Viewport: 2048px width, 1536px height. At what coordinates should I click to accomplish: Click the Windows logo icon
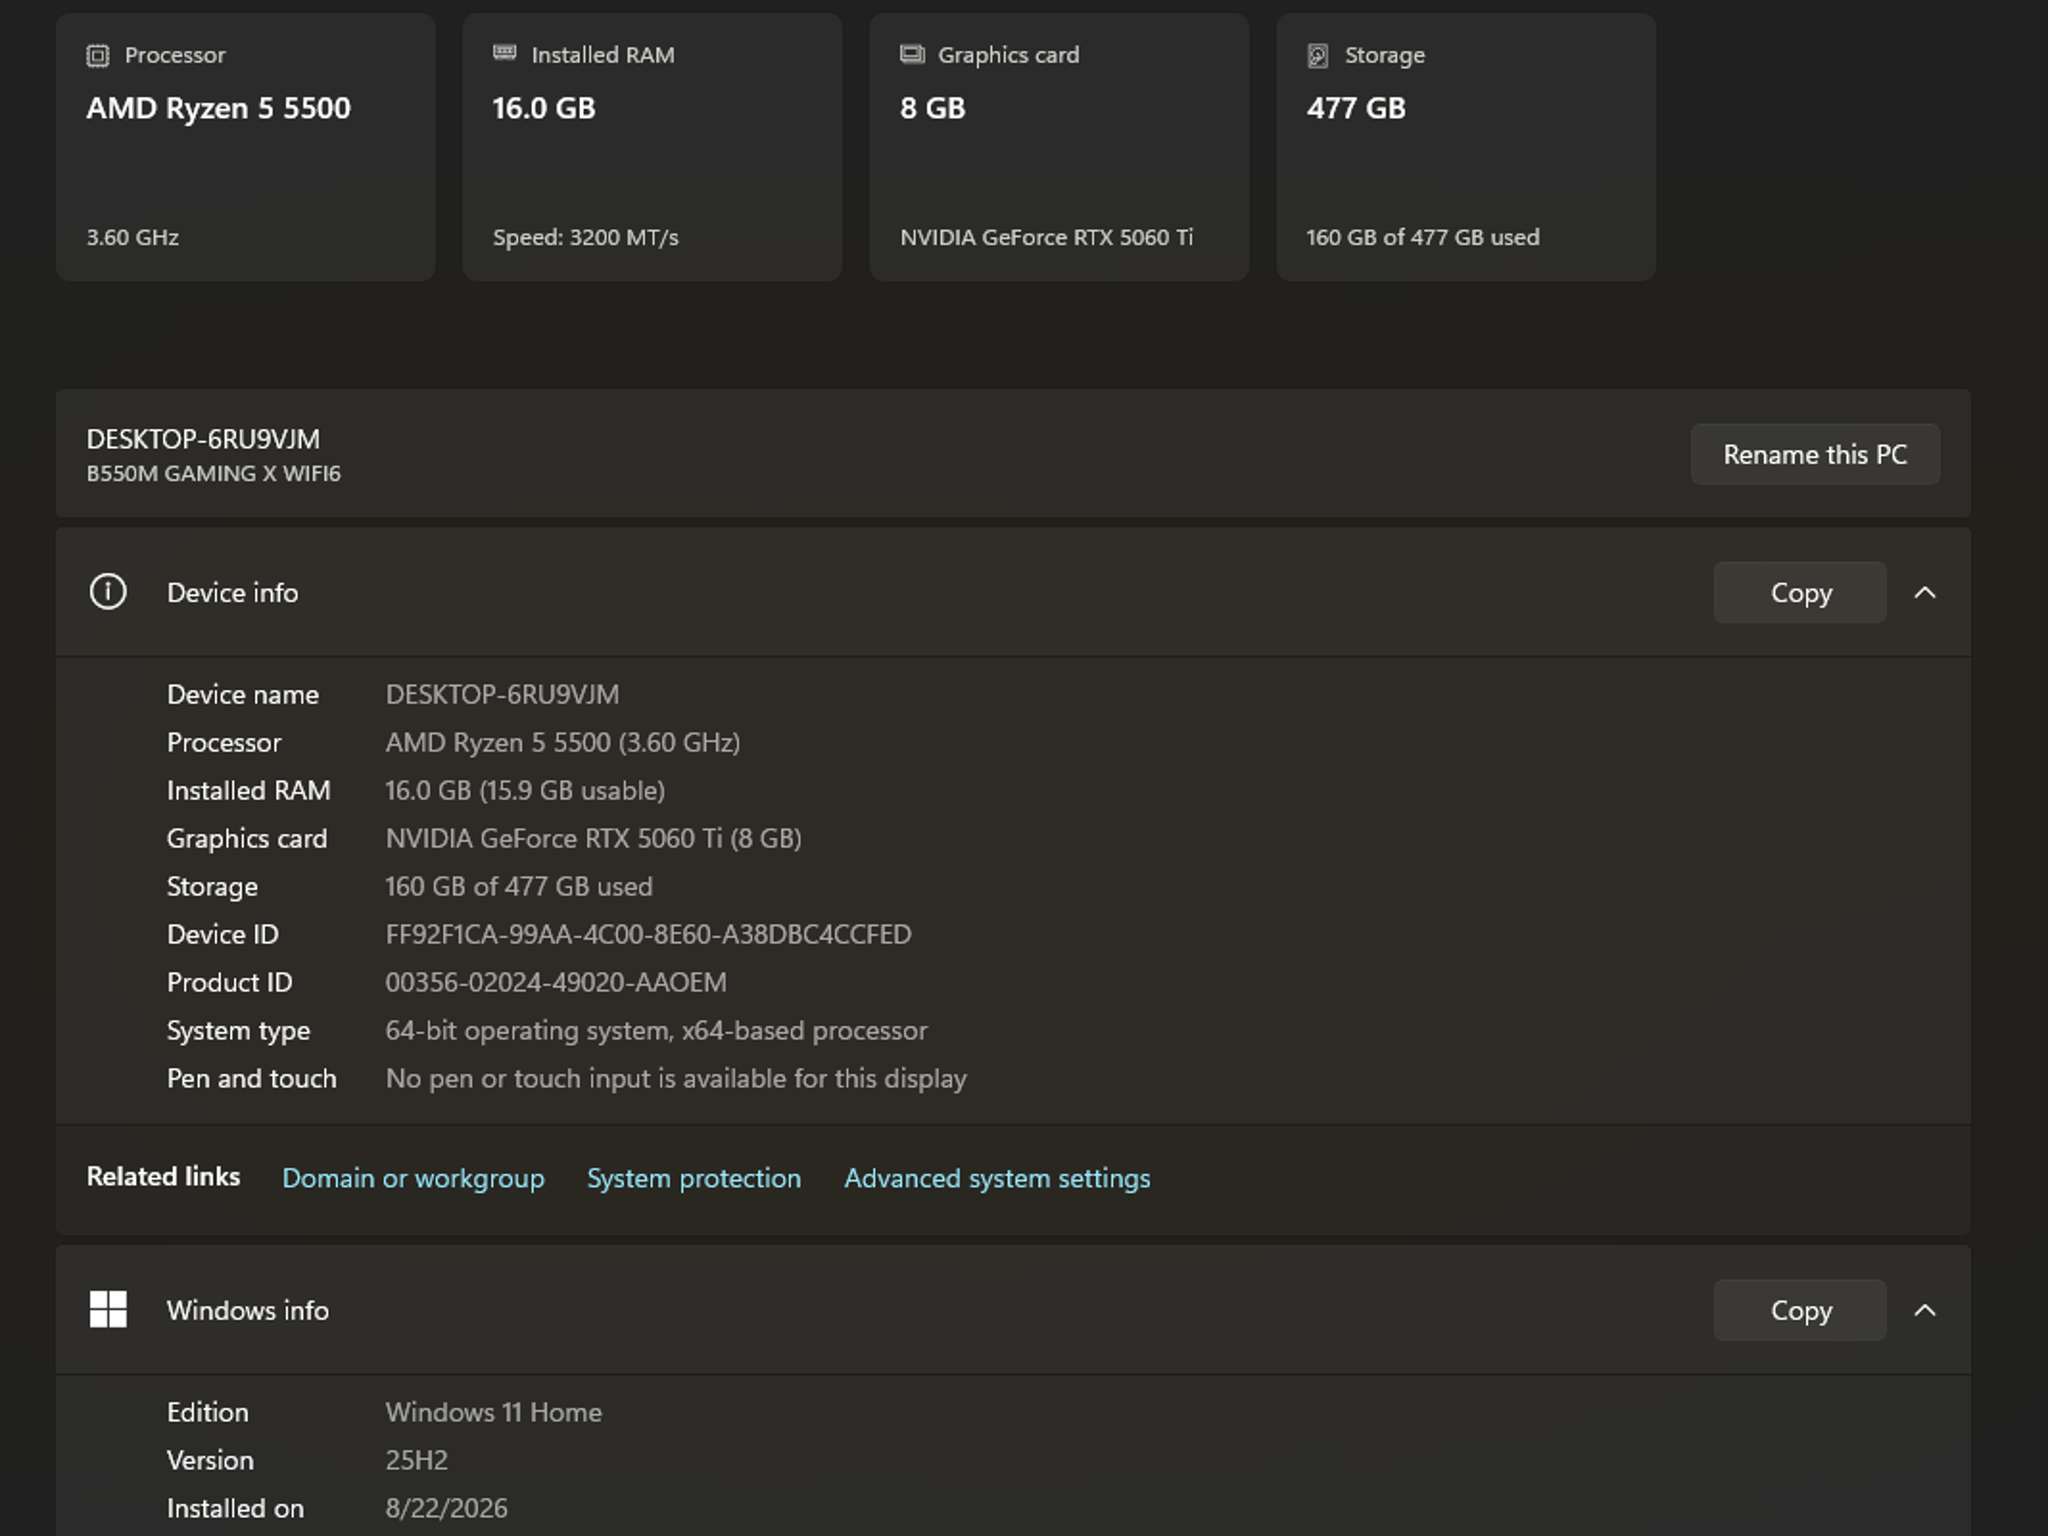click(x=108, y=1310)
